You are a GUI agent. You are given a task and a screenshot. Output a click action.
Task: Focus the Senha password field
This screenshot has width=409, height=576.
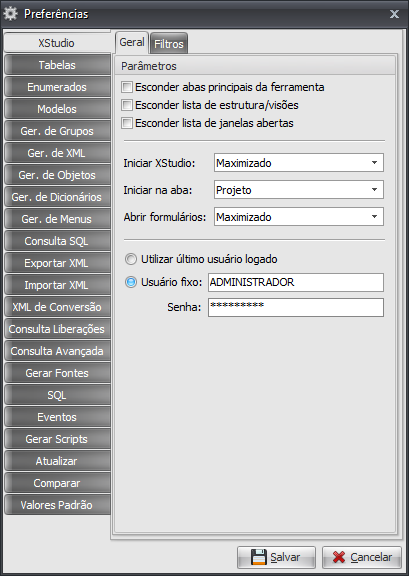(296, 307)
